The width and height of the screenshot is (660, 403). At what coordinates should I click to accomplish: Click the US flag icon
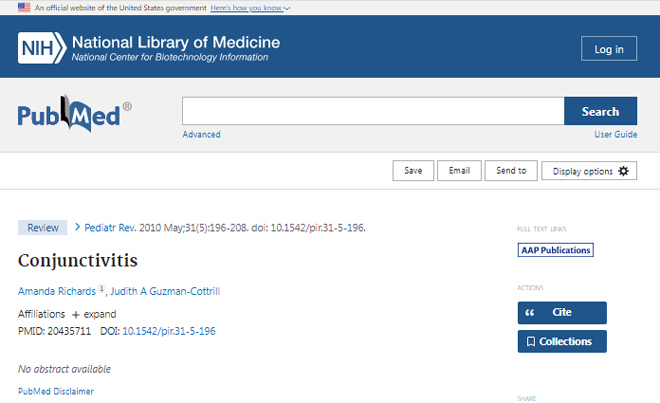click(24, 8)
